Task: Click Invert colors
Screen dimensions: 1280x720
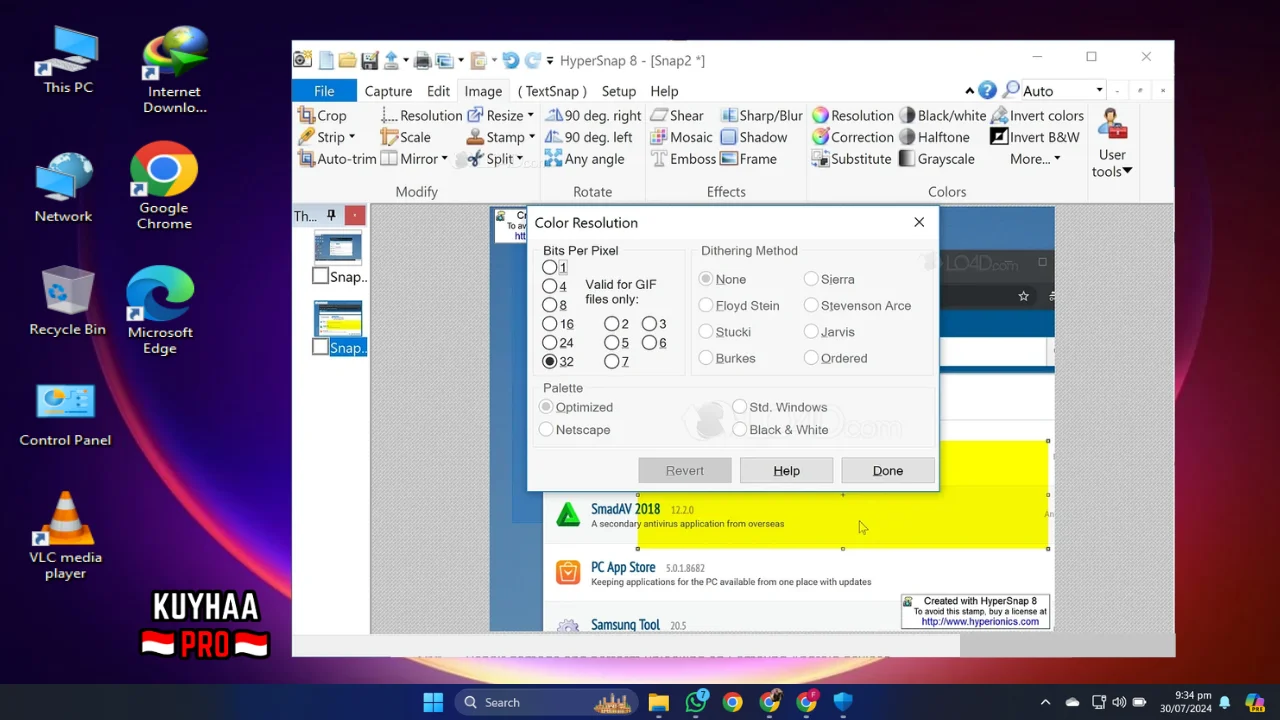Action: coord(1037,116)
